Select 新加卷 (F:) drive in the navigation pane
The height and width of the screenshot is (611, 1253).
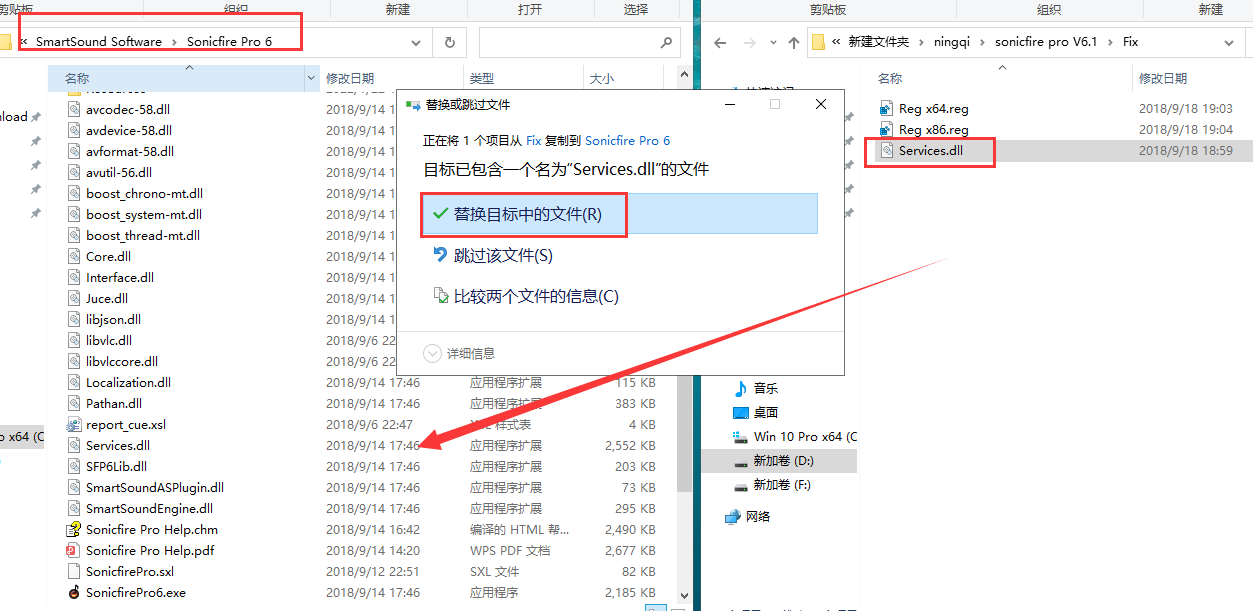(782, 484)
